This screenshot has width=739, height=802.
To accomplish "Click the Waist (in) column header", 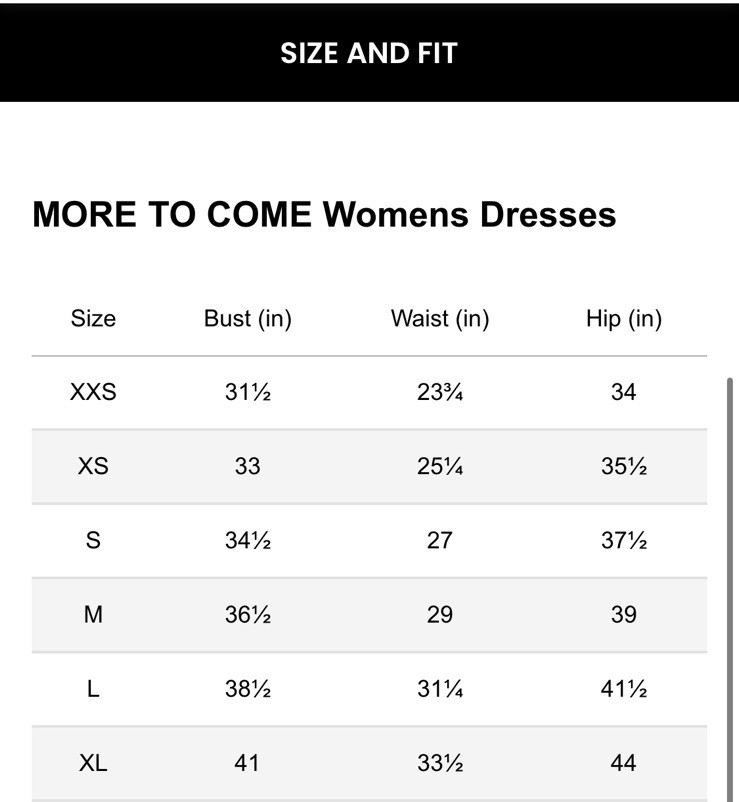I will pos(440,319).
